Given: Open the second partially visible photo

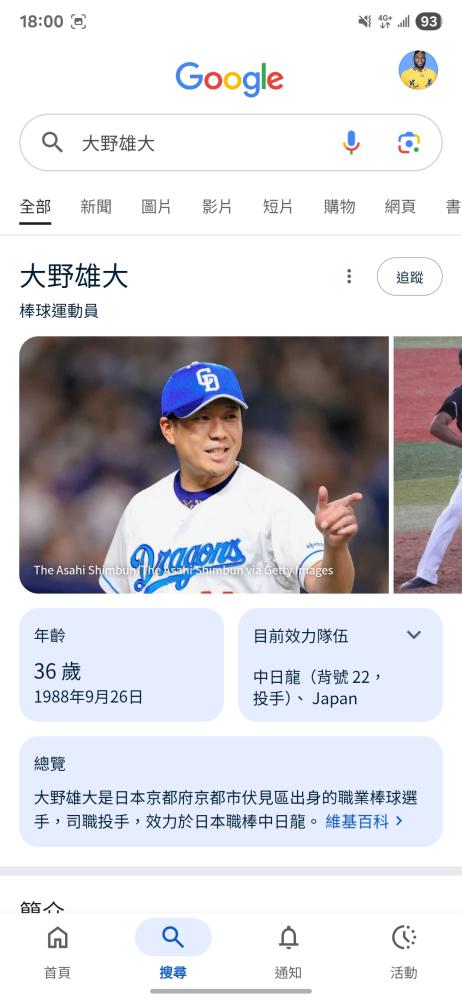Looking at the screenshot, I should click(428, 464).
